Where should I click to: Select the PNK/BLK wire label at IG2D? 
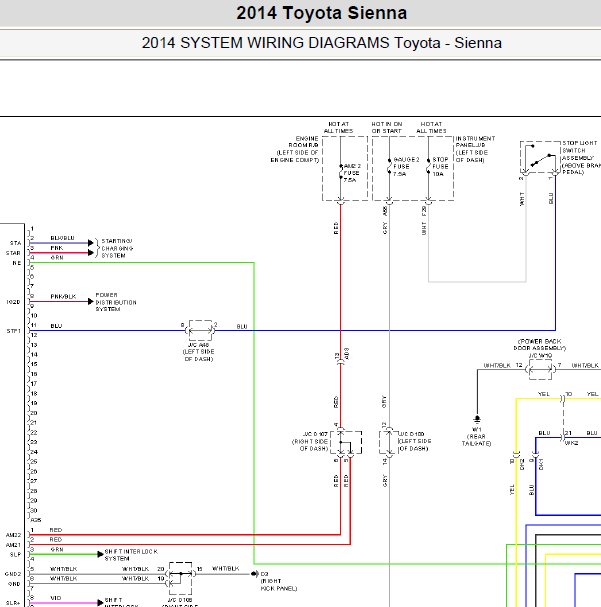click(63, 297)
